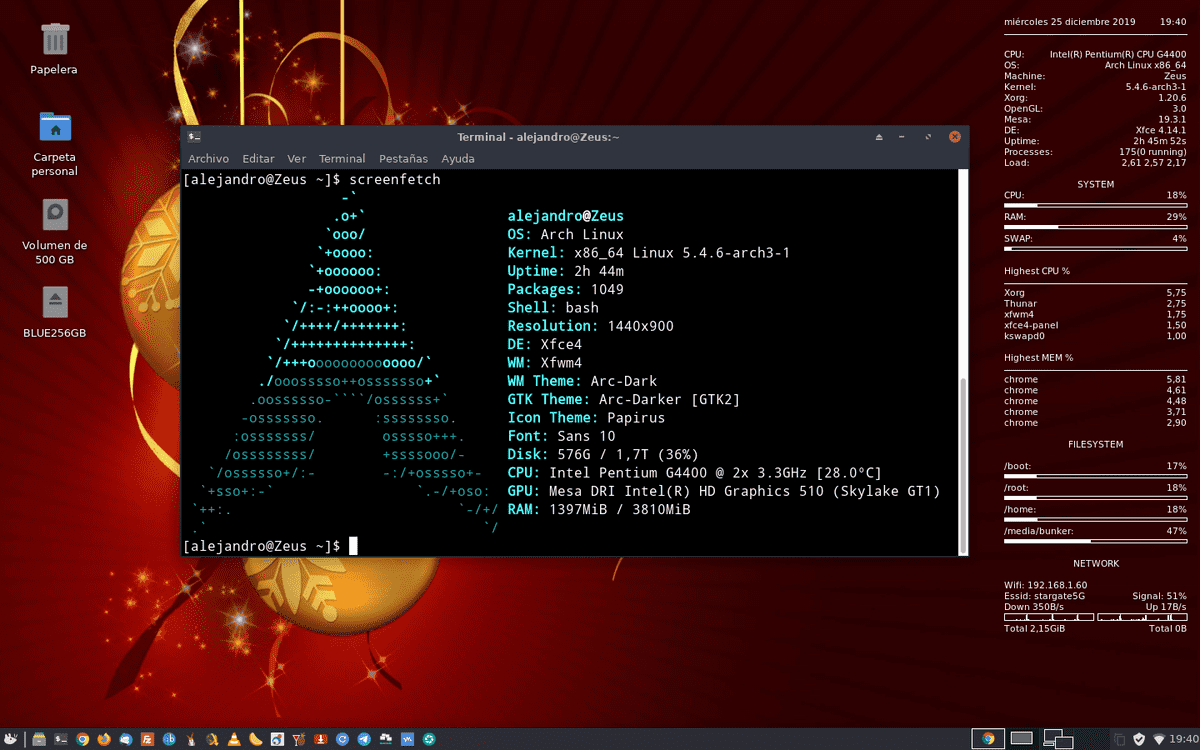
Task: Click the 'kswapd0' entry under Highest CPU %
Action: (x=1023, y=336)
